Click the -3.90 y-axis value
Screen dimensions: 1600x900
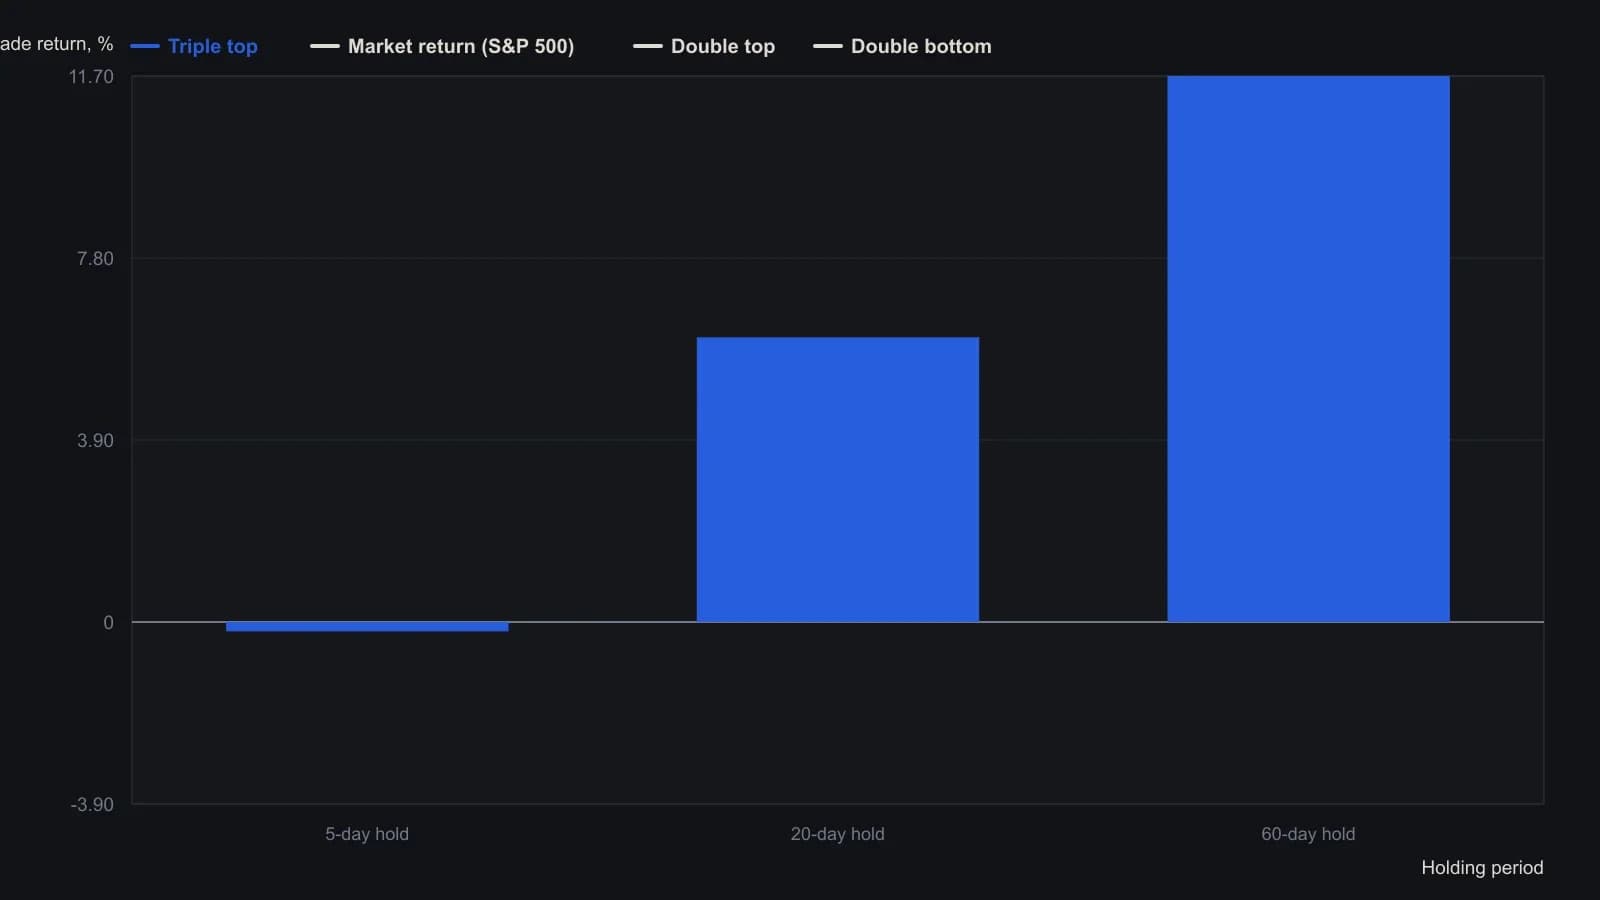pyautogui.click(x=92, y=805)
